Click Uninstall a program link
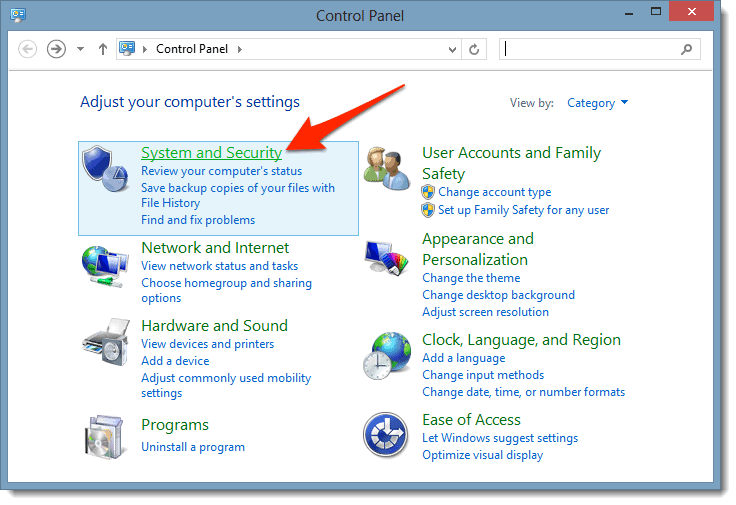This screenshot has height=505, width=736. coord(193,447)
